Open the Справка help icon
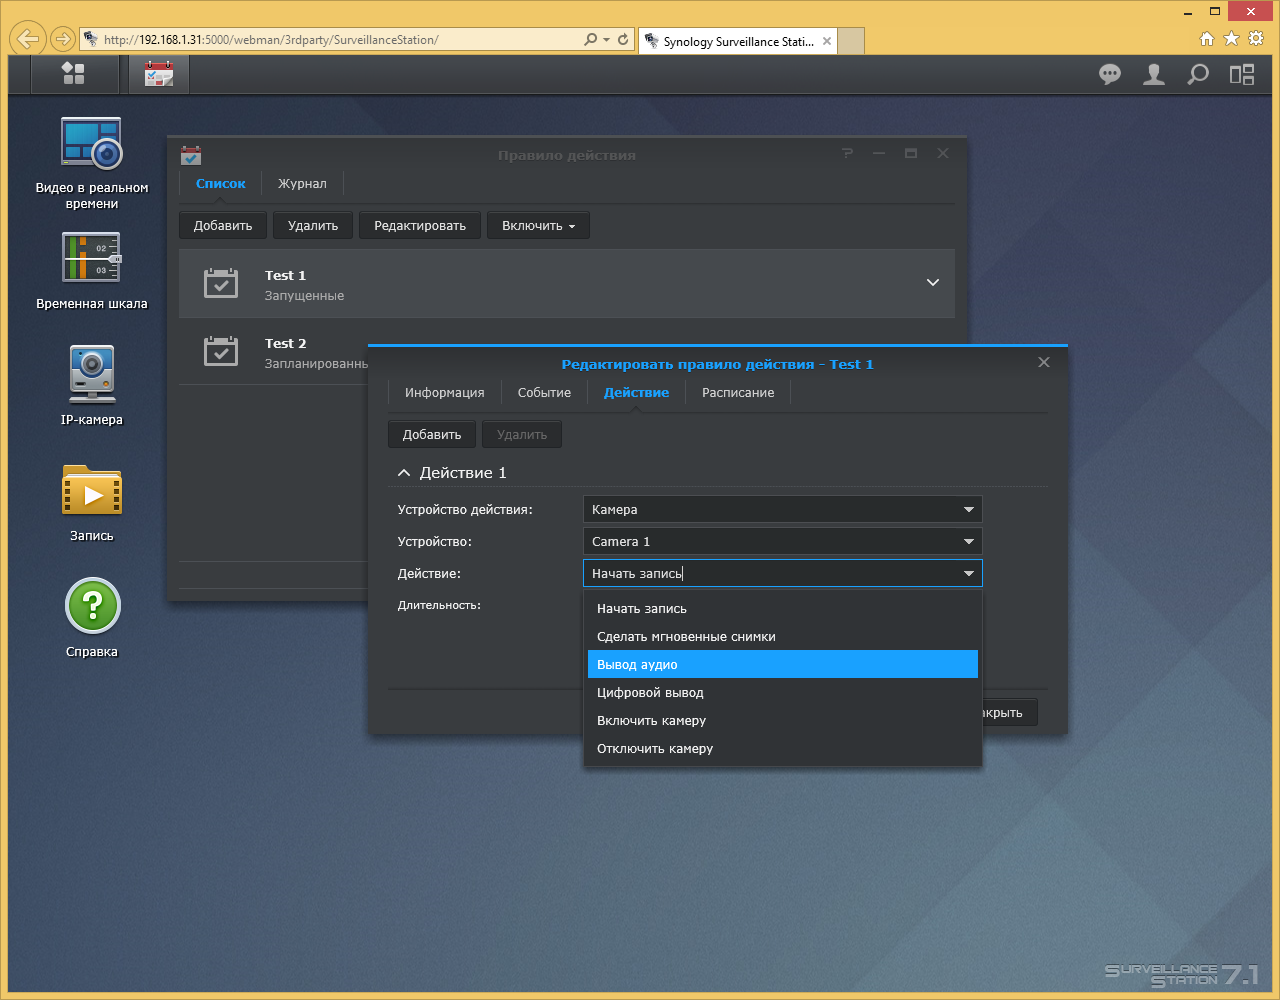This screenshot has width=1280, height=1000. (92, 618)
